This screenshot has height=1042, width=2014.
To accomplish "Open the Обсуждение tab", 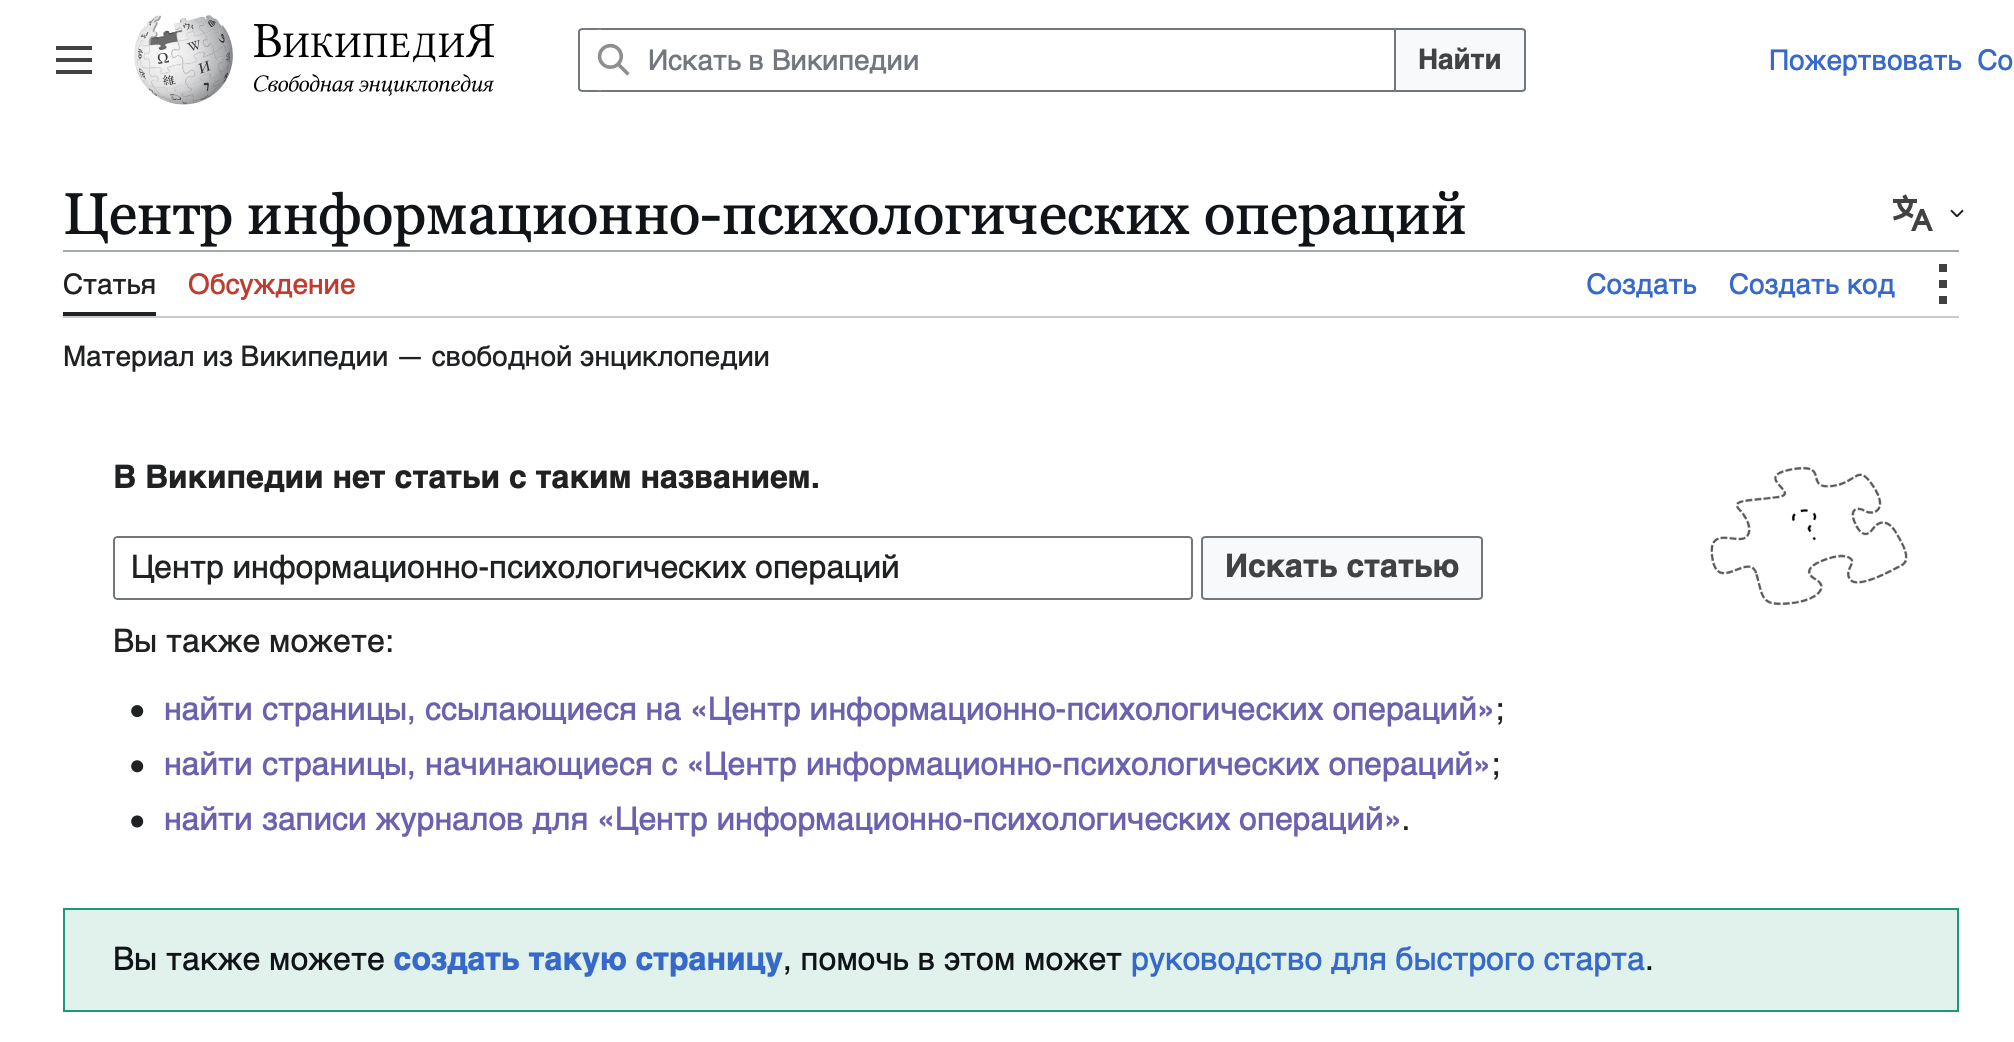I will pyautogui.click(x=271, y=285).
